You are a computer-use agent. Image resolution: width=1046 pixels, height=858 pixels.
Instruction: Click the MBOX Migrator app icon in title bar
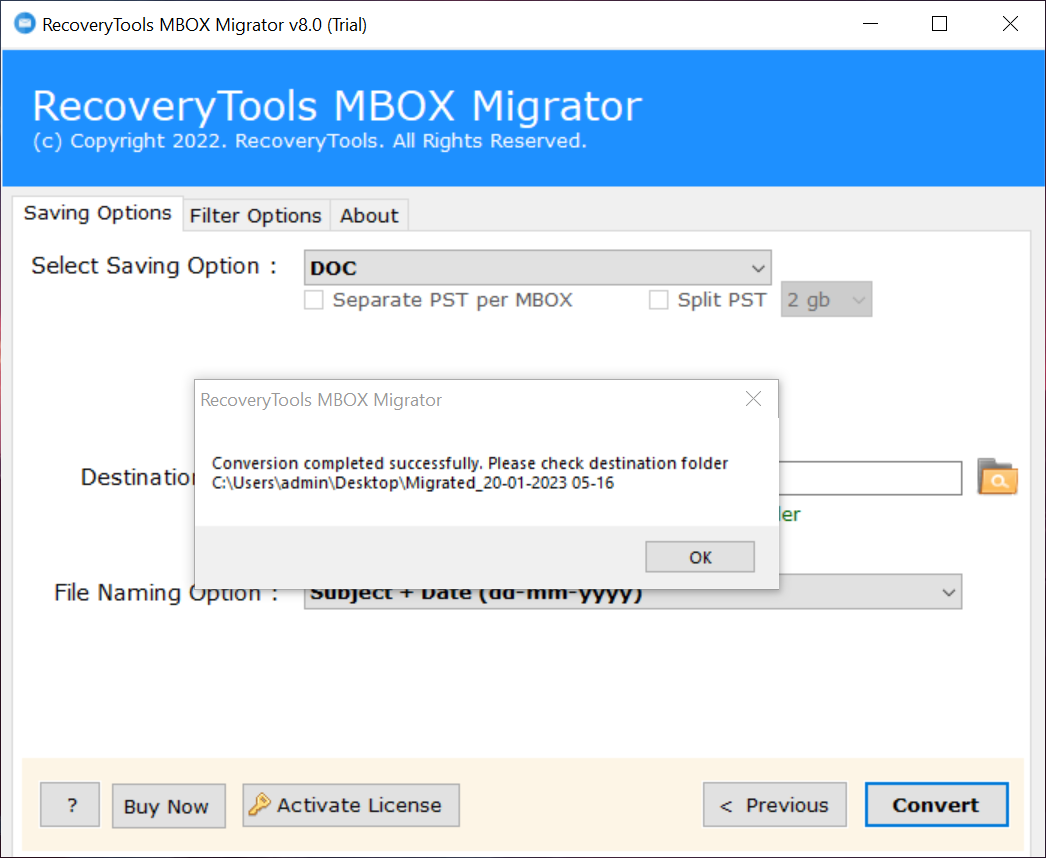click(x=22, y=24)
